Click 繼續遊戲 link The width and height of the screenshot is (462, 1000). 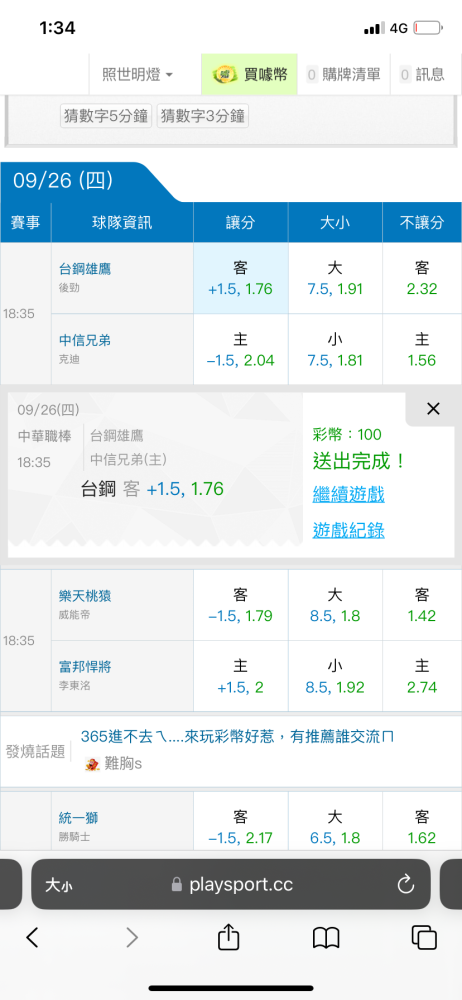348,494
